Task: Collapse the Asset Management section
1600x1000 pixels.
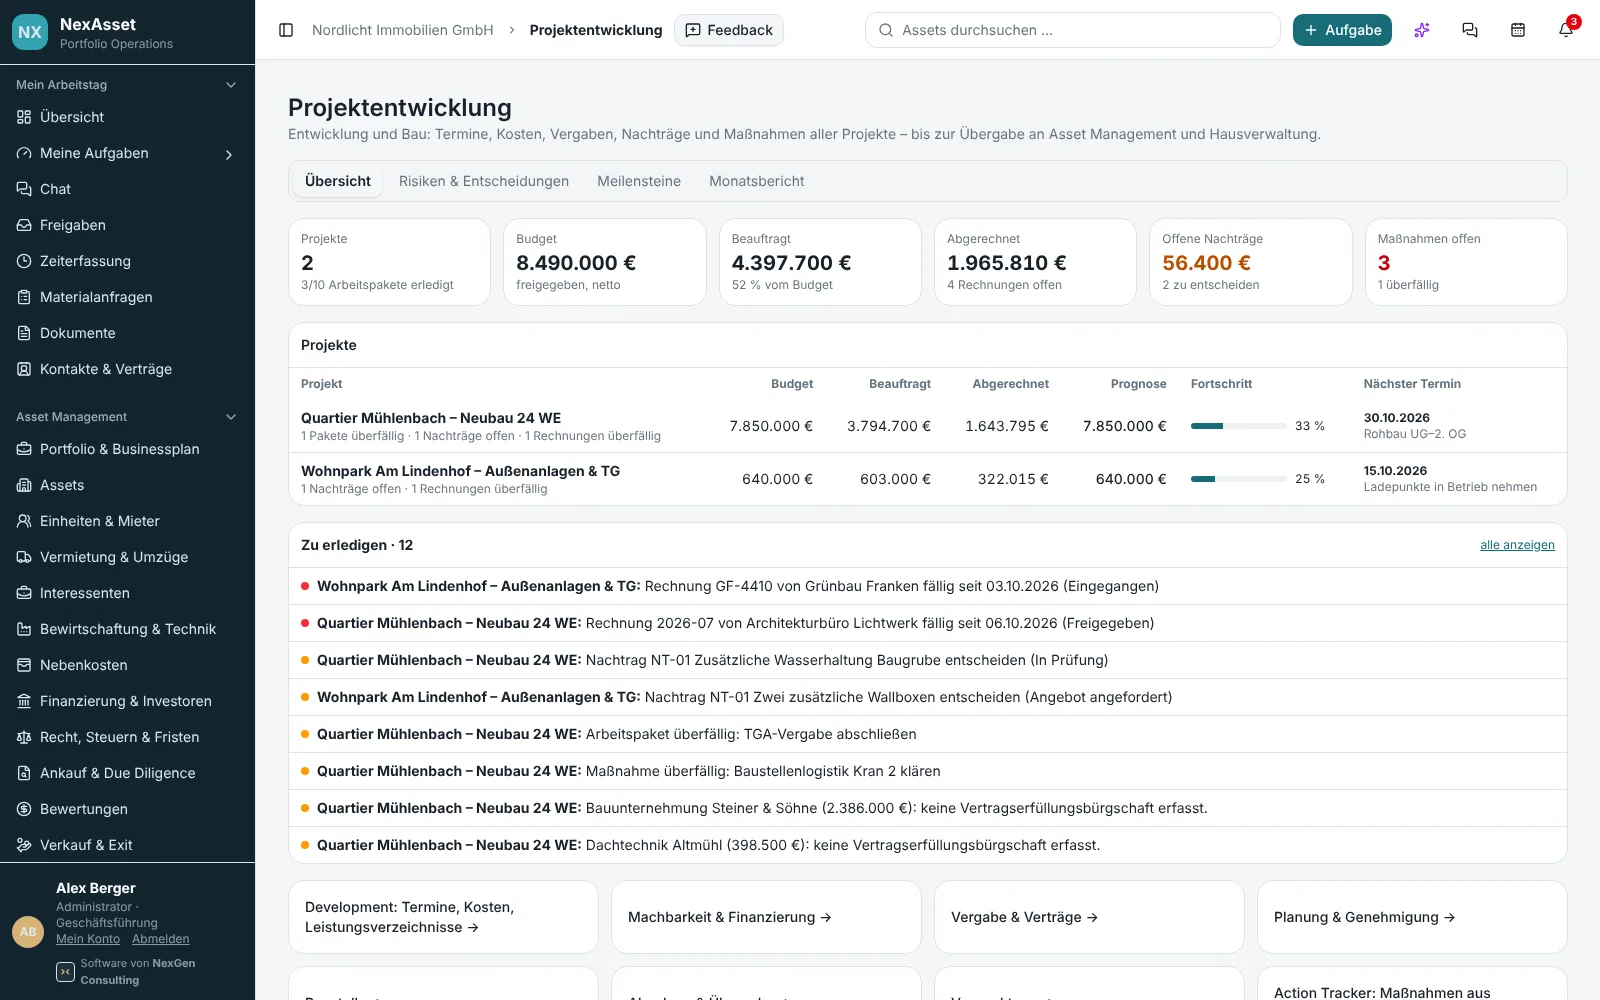Action: tap(231, 417)
